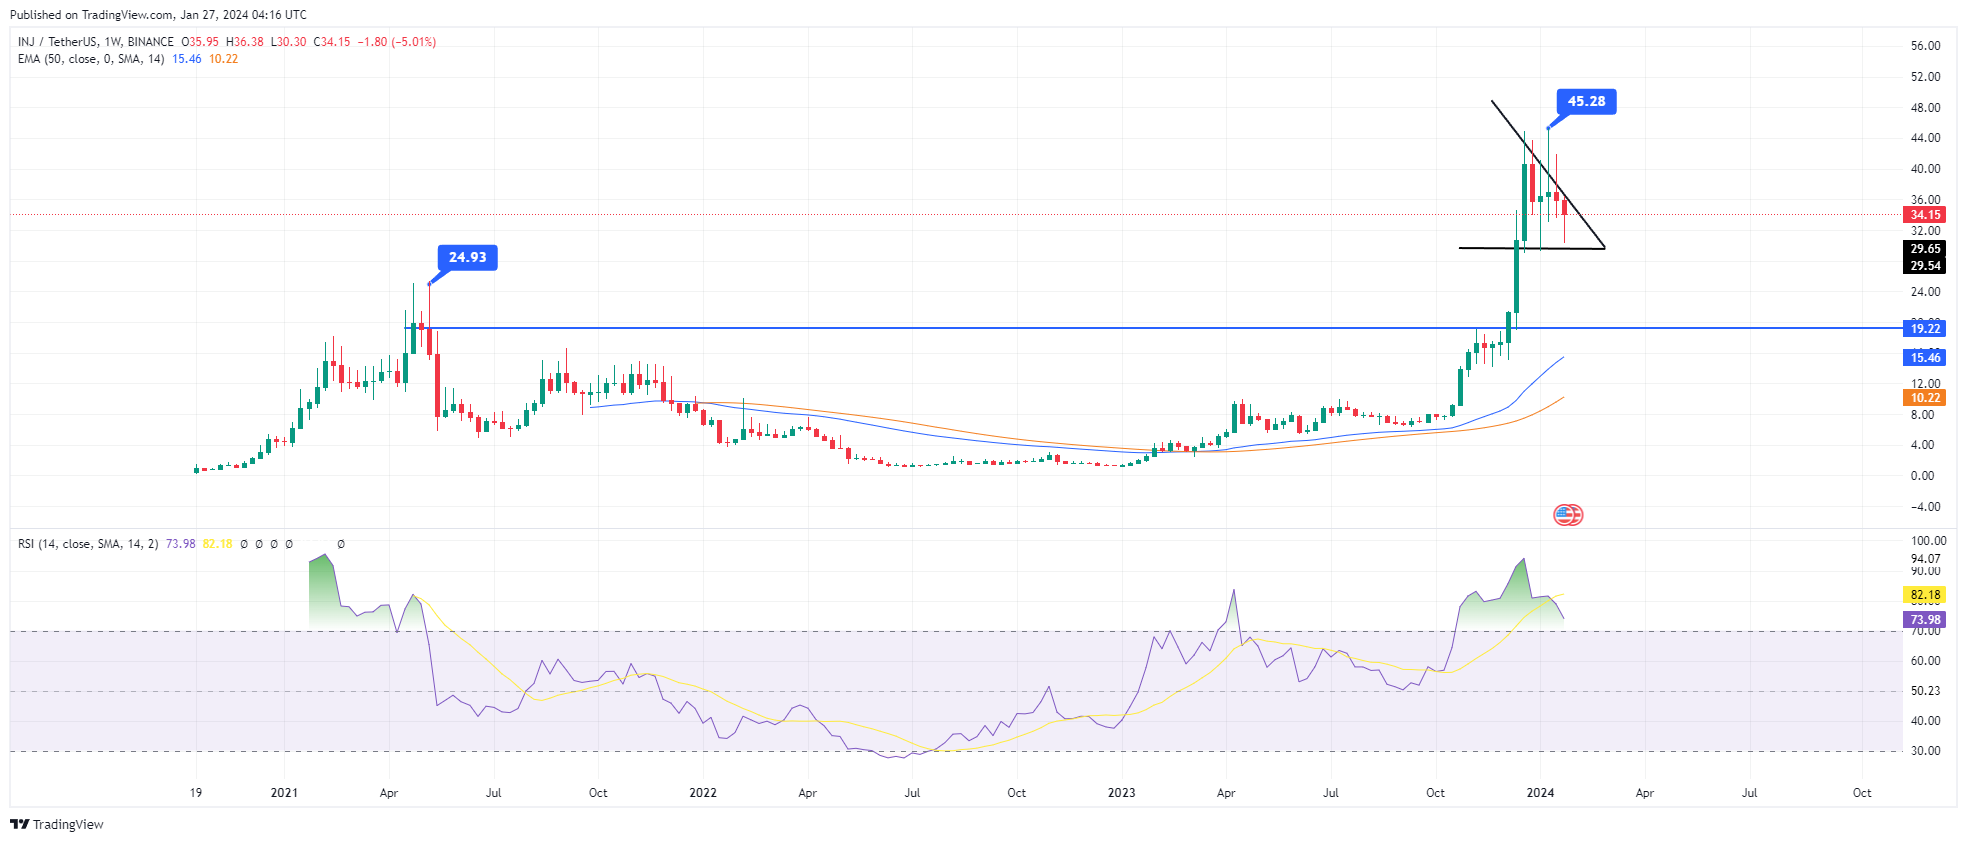Select the 24.93 price callout label
Screen dimensions: 1967x842
(x=467, y=258)
